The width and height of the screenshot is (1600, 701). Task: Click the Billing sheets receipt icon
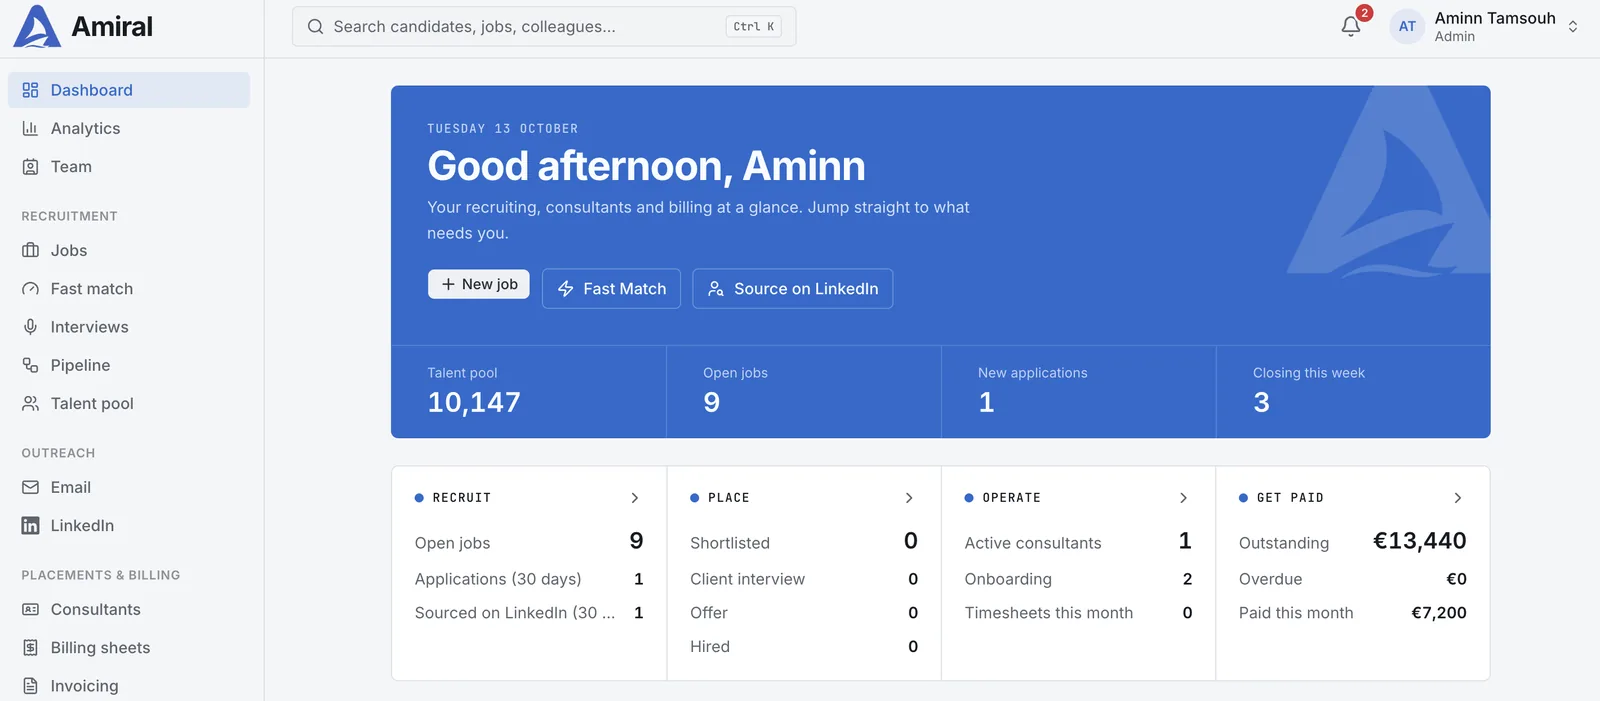pos(31,648)
